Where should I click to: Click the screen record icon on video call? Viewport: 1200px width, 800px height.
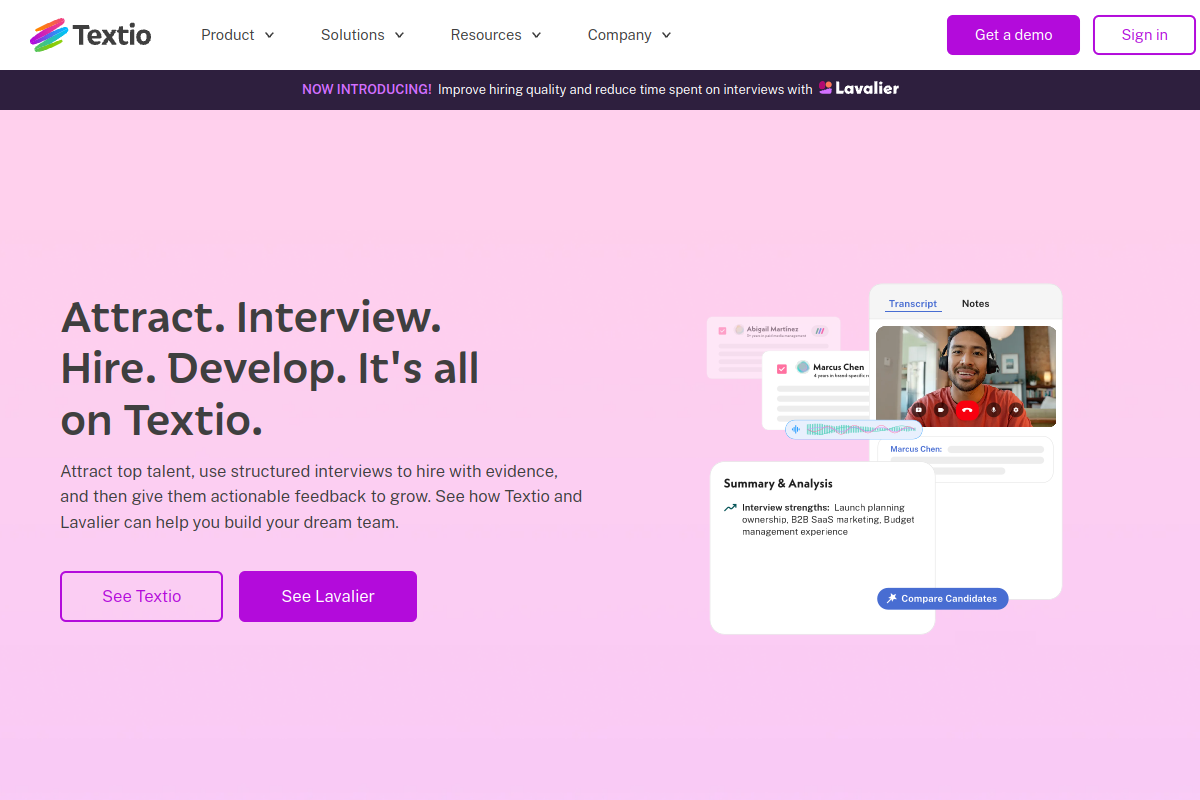point(918,410)
